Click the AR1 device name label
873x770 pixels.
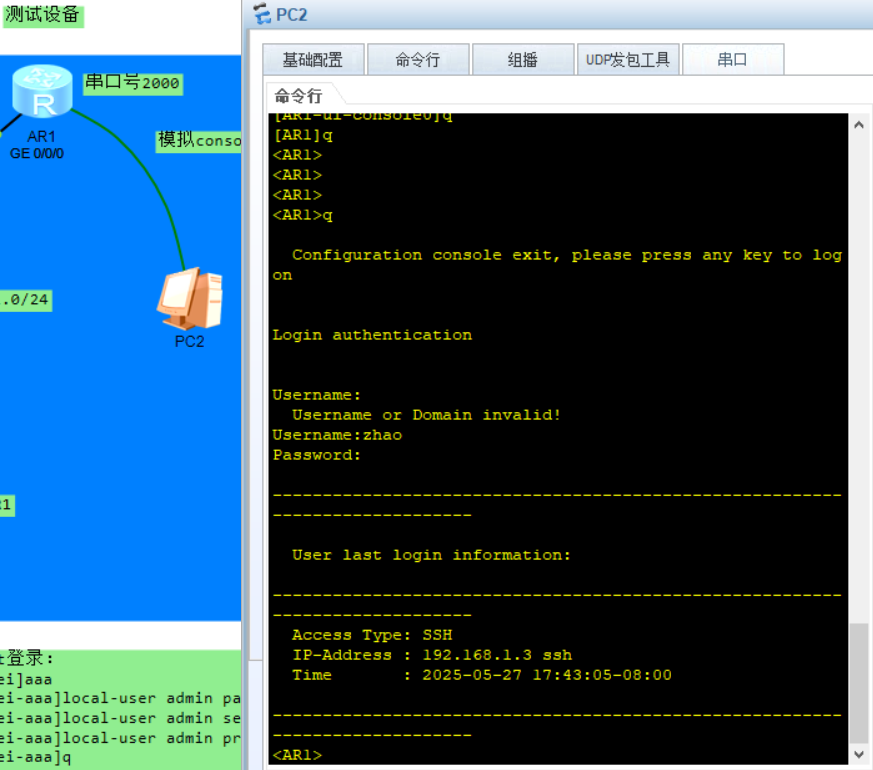click(40, 137)
